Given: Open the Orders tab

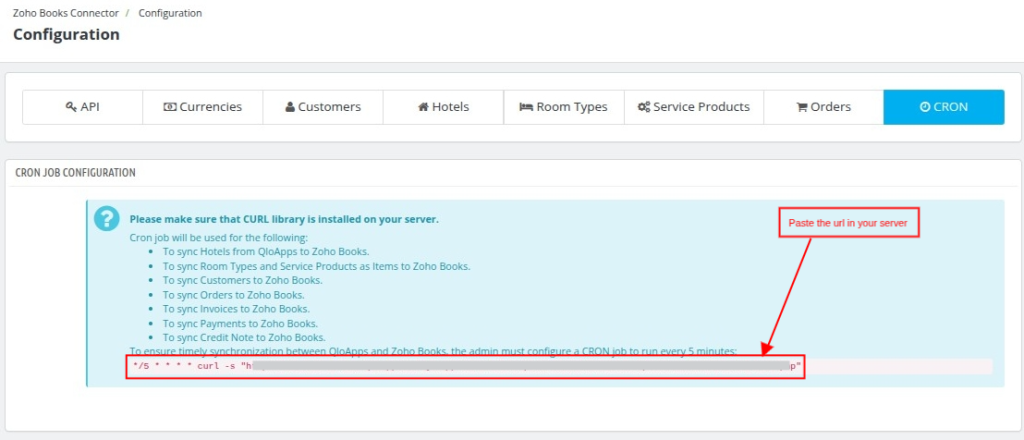Looking at the screenshot, I should pyautogui.click(x=824, y=107).
